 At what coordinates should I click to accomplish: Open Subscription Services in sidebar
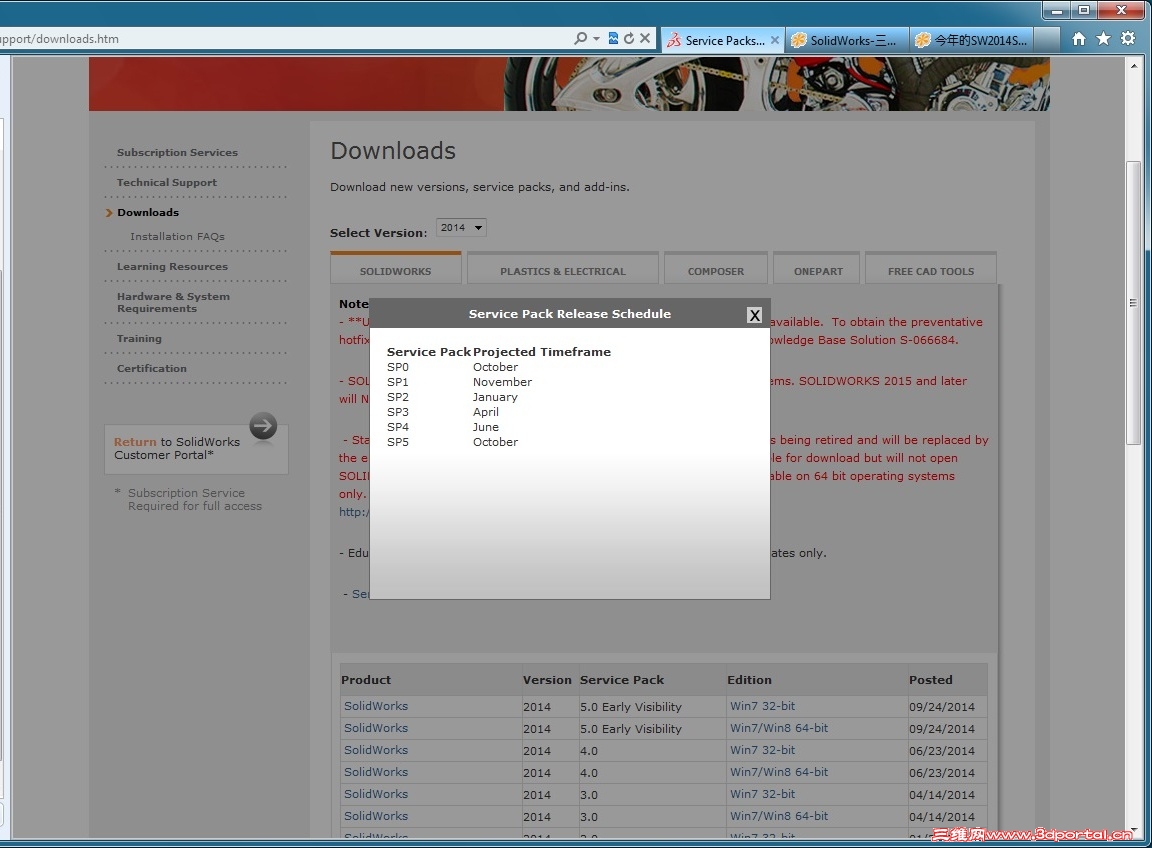[177, 153]
